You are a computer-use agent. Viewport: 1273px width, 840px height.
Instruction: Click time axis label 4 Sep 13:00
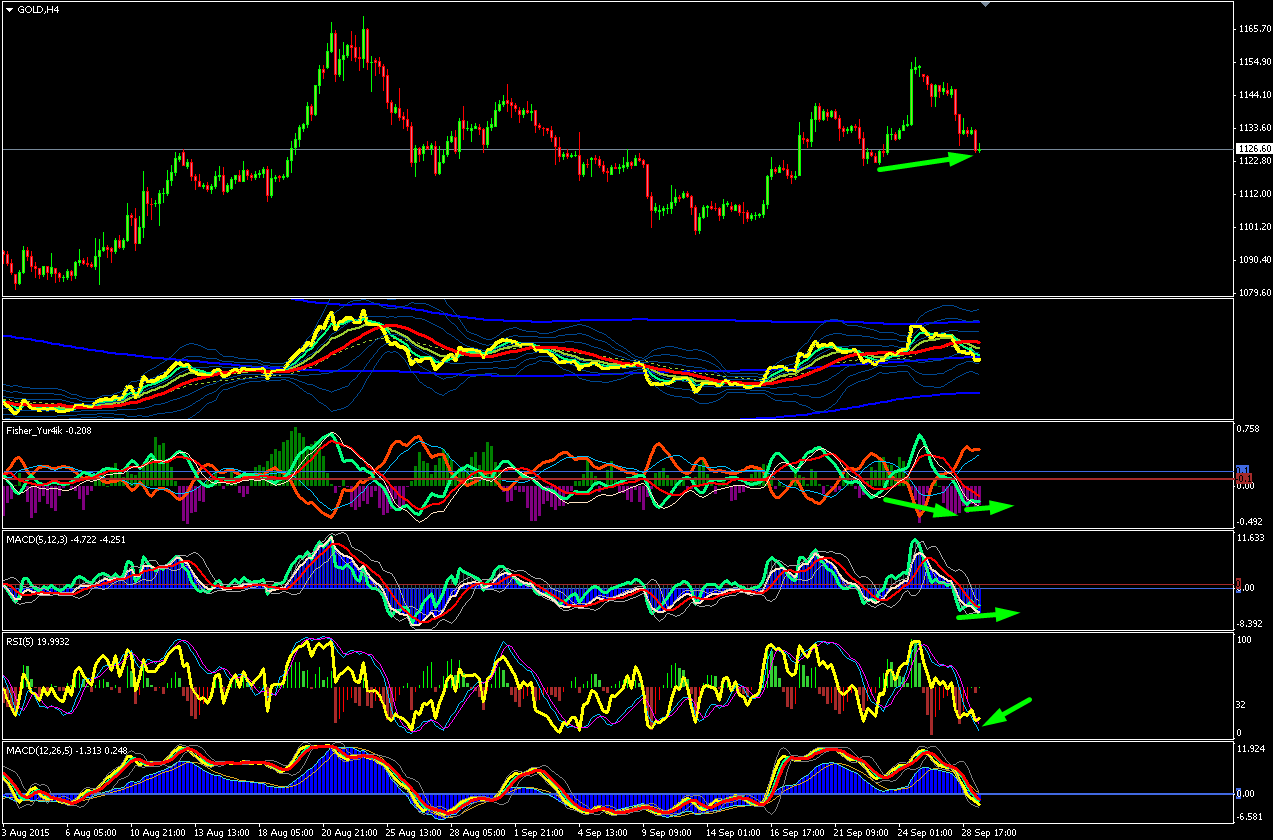click(x=605, y=832)
